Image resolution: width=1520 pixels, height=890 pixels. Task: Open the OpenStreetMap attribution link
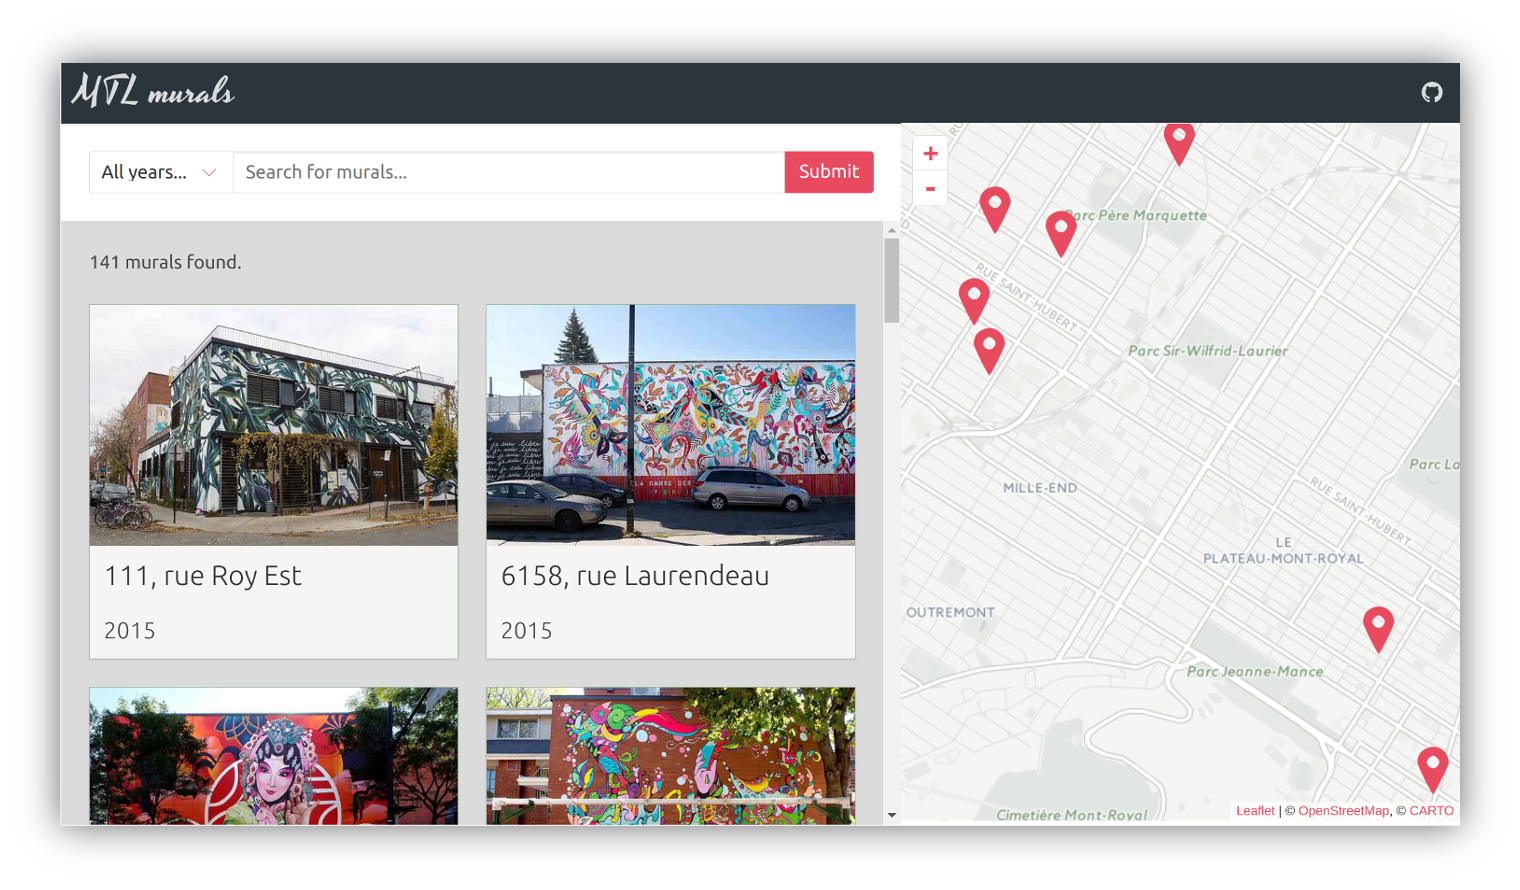[x=1343, y=811]
